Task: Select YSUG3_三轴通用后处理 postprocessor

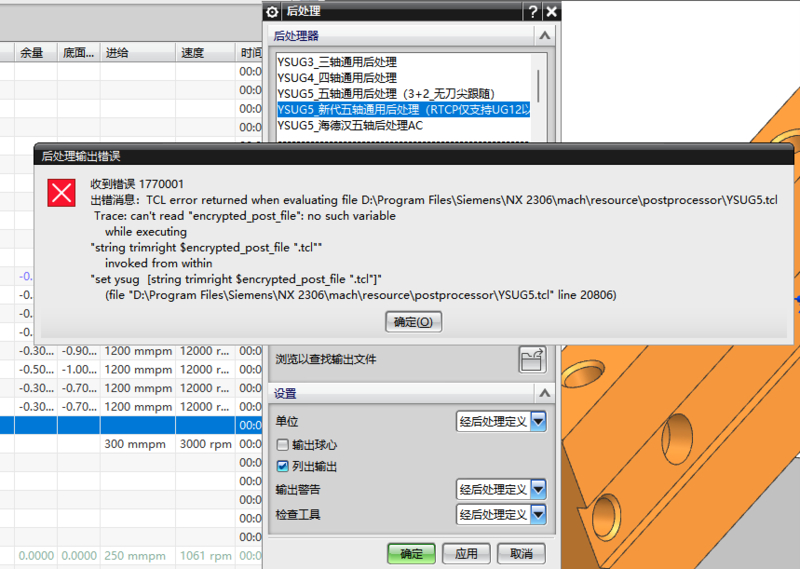Action: [337, 62]
